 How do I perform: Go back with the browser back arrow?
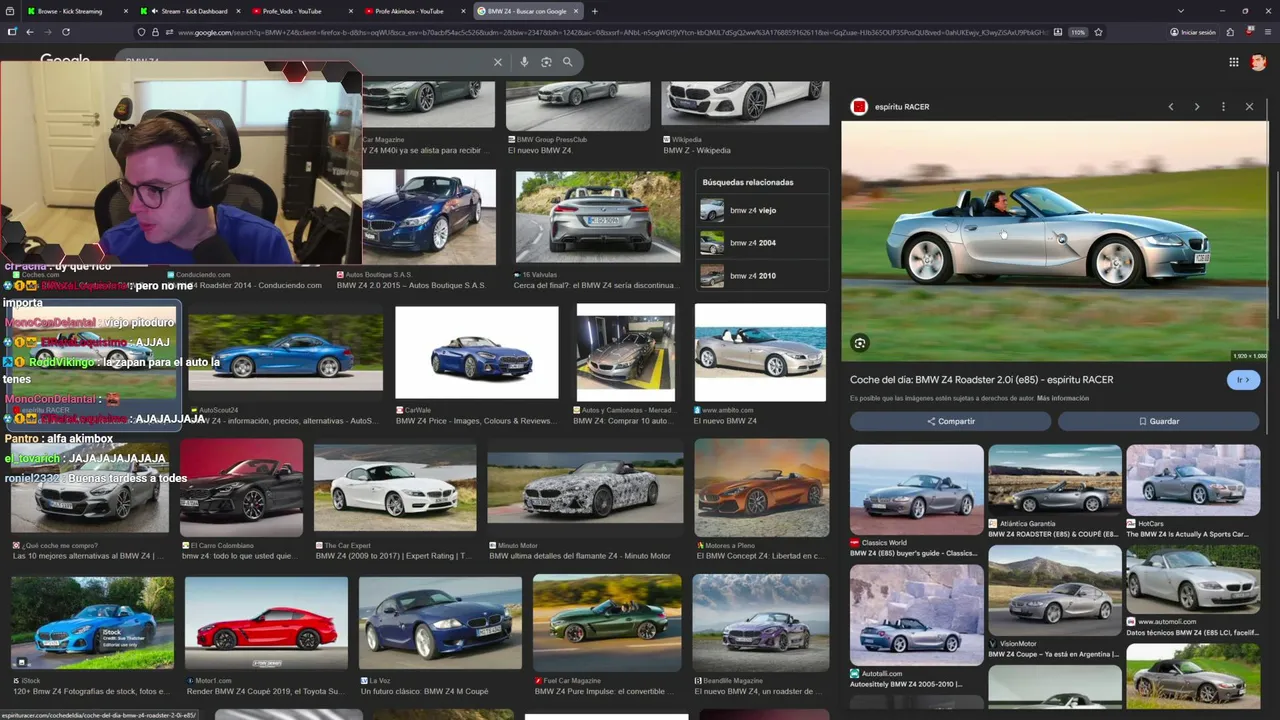click(x=30, y=32)
